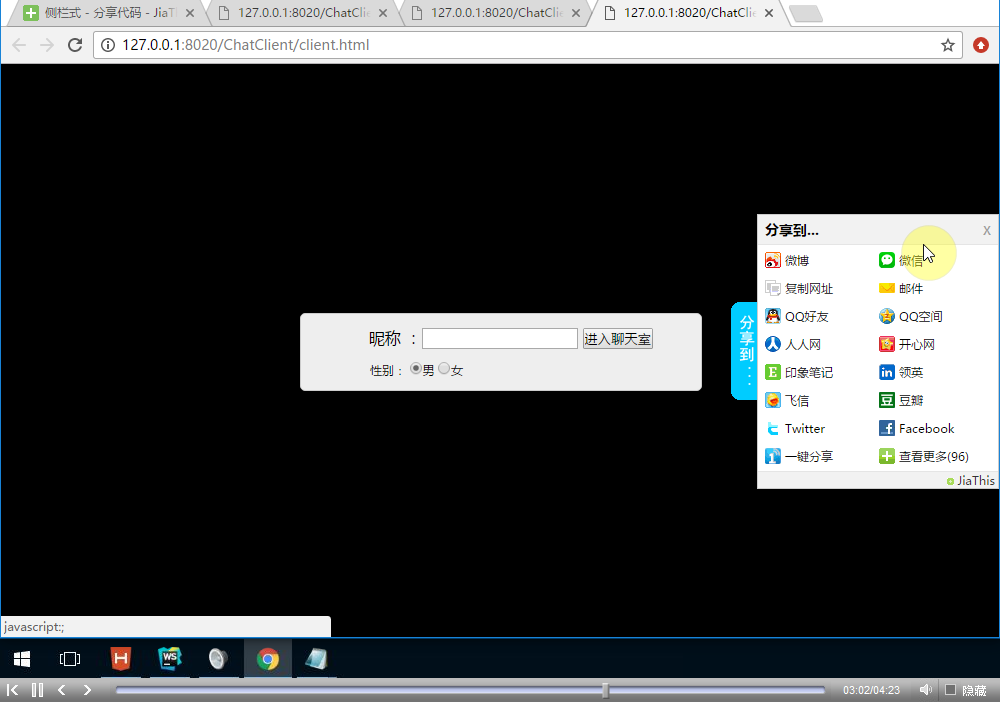Close the share panel with X

(986, 230)
